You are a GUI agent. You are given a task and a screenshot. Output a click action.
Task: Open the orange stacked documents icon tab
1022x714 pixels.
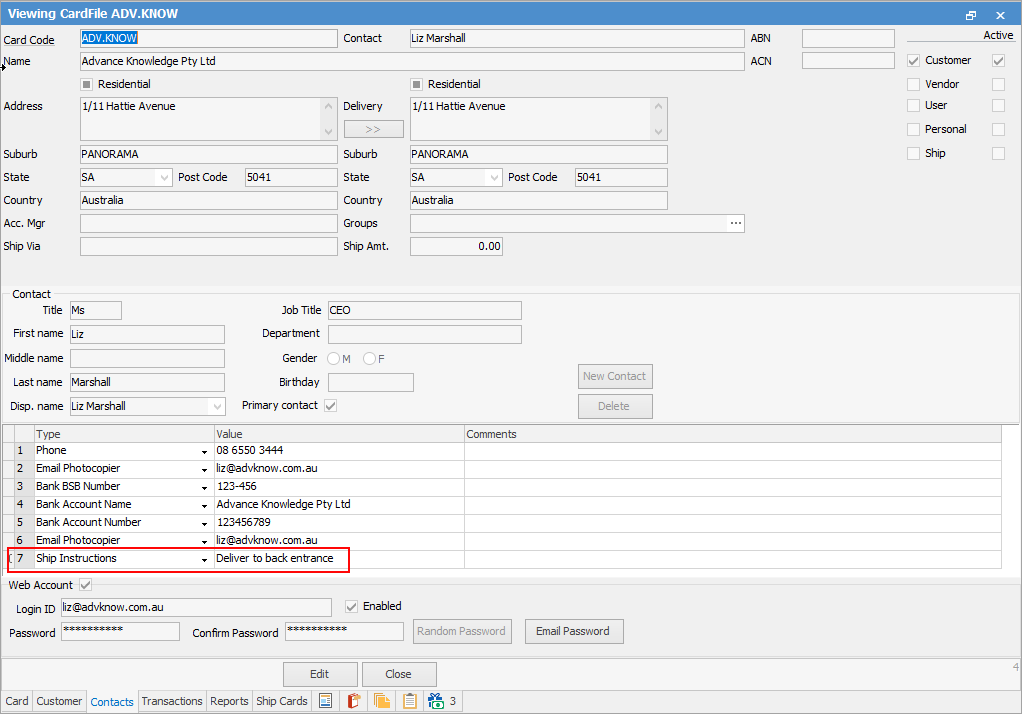(x=381, y=701)
